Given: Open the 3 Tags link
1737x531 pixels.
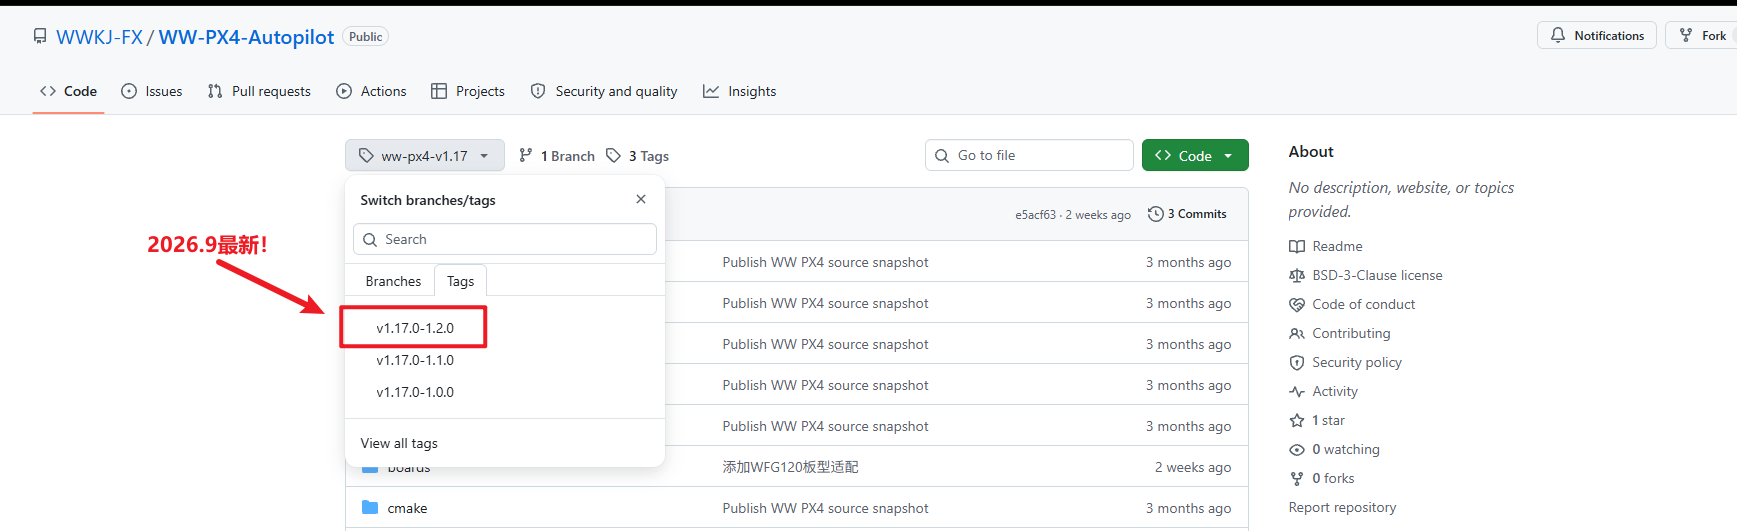Looking at the screenshot, I should coord(638,156).
